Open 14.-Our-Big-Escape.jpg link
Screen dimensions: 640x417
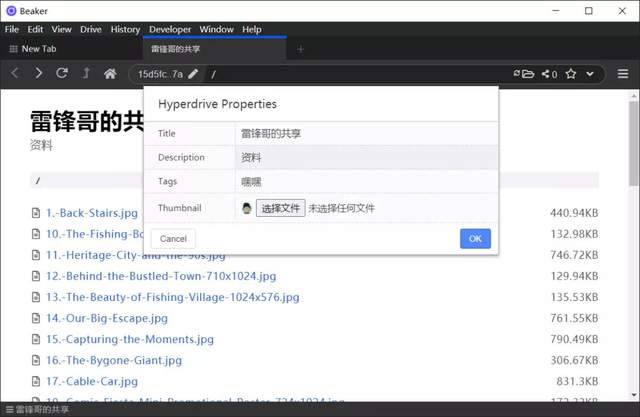tap(107, 318)
